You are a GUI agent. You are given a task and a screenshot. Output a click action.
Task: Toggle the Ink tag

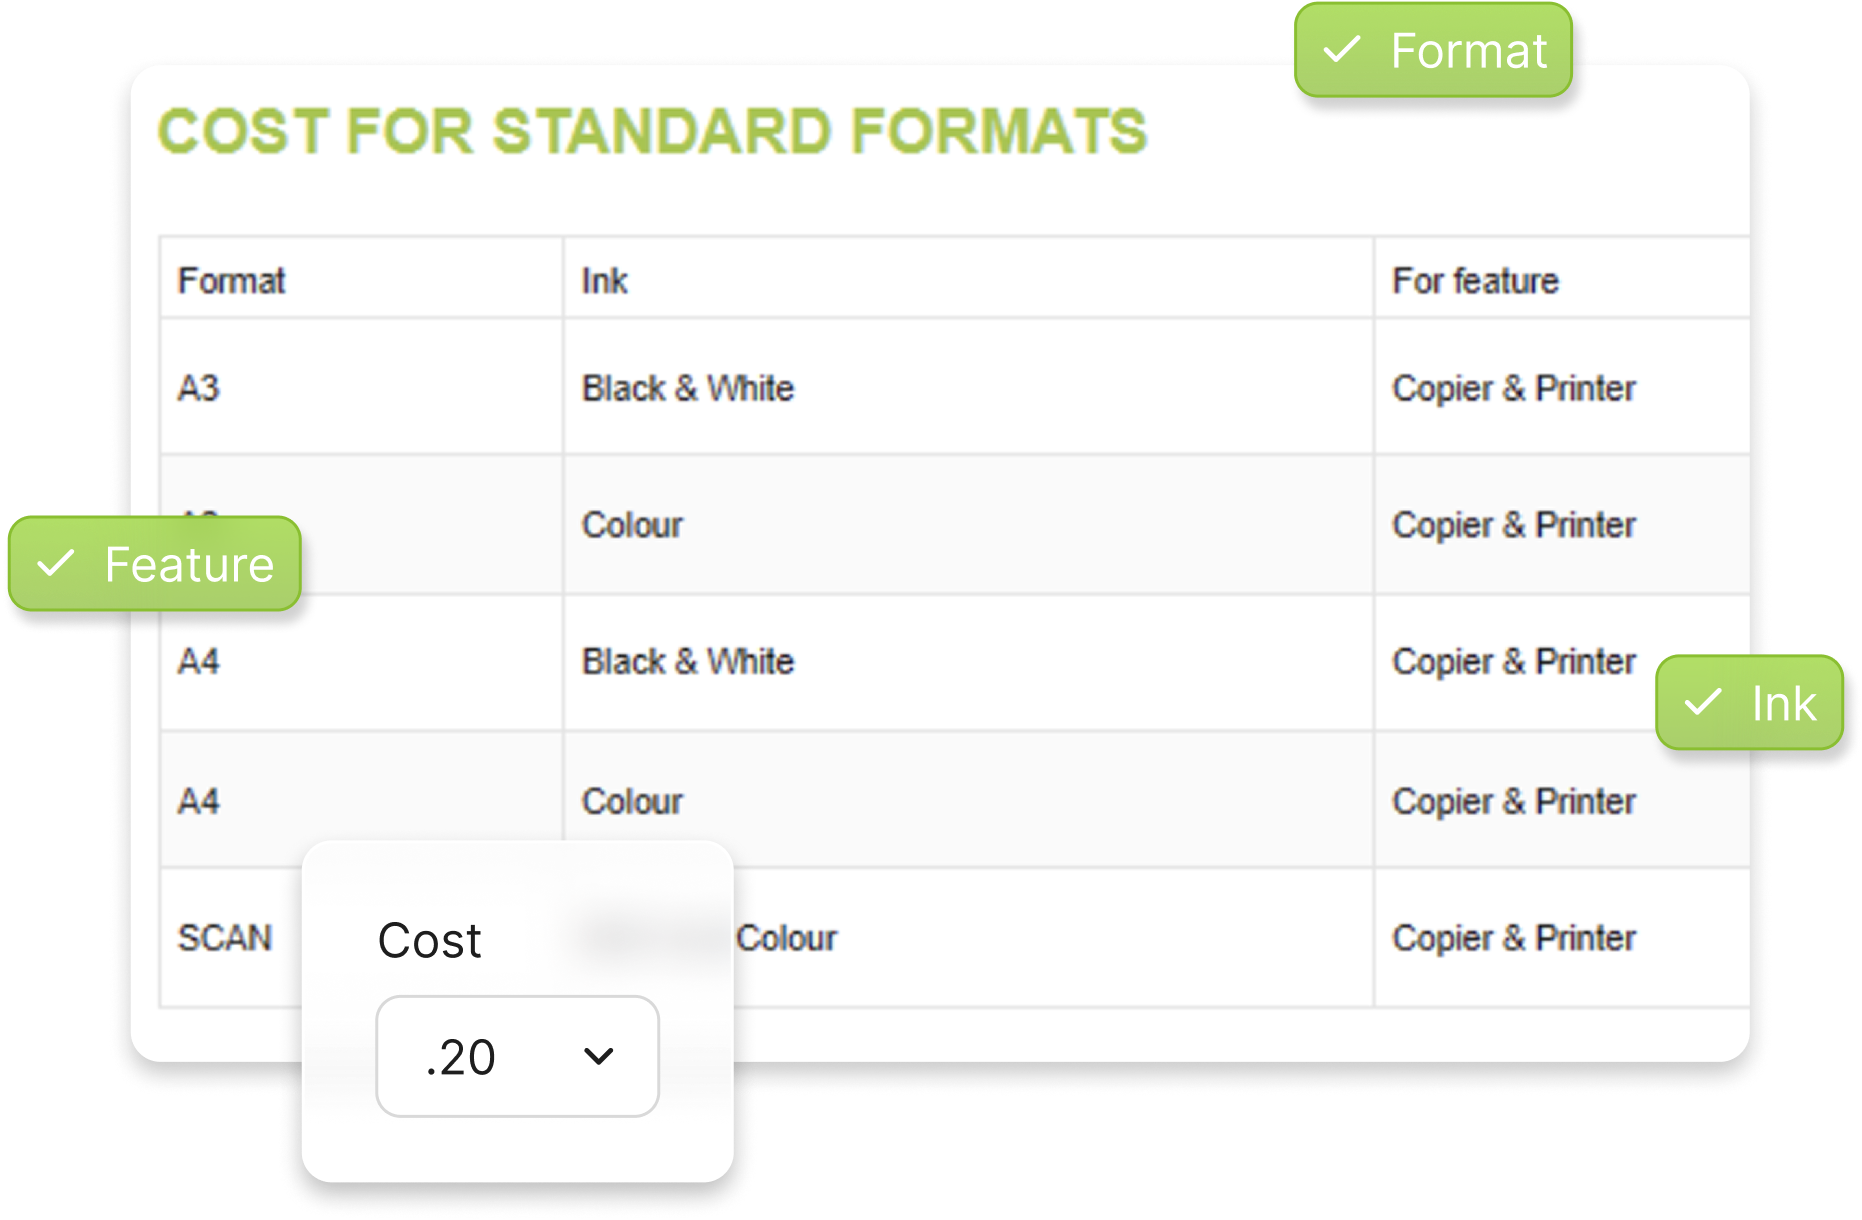(1749, 703)
